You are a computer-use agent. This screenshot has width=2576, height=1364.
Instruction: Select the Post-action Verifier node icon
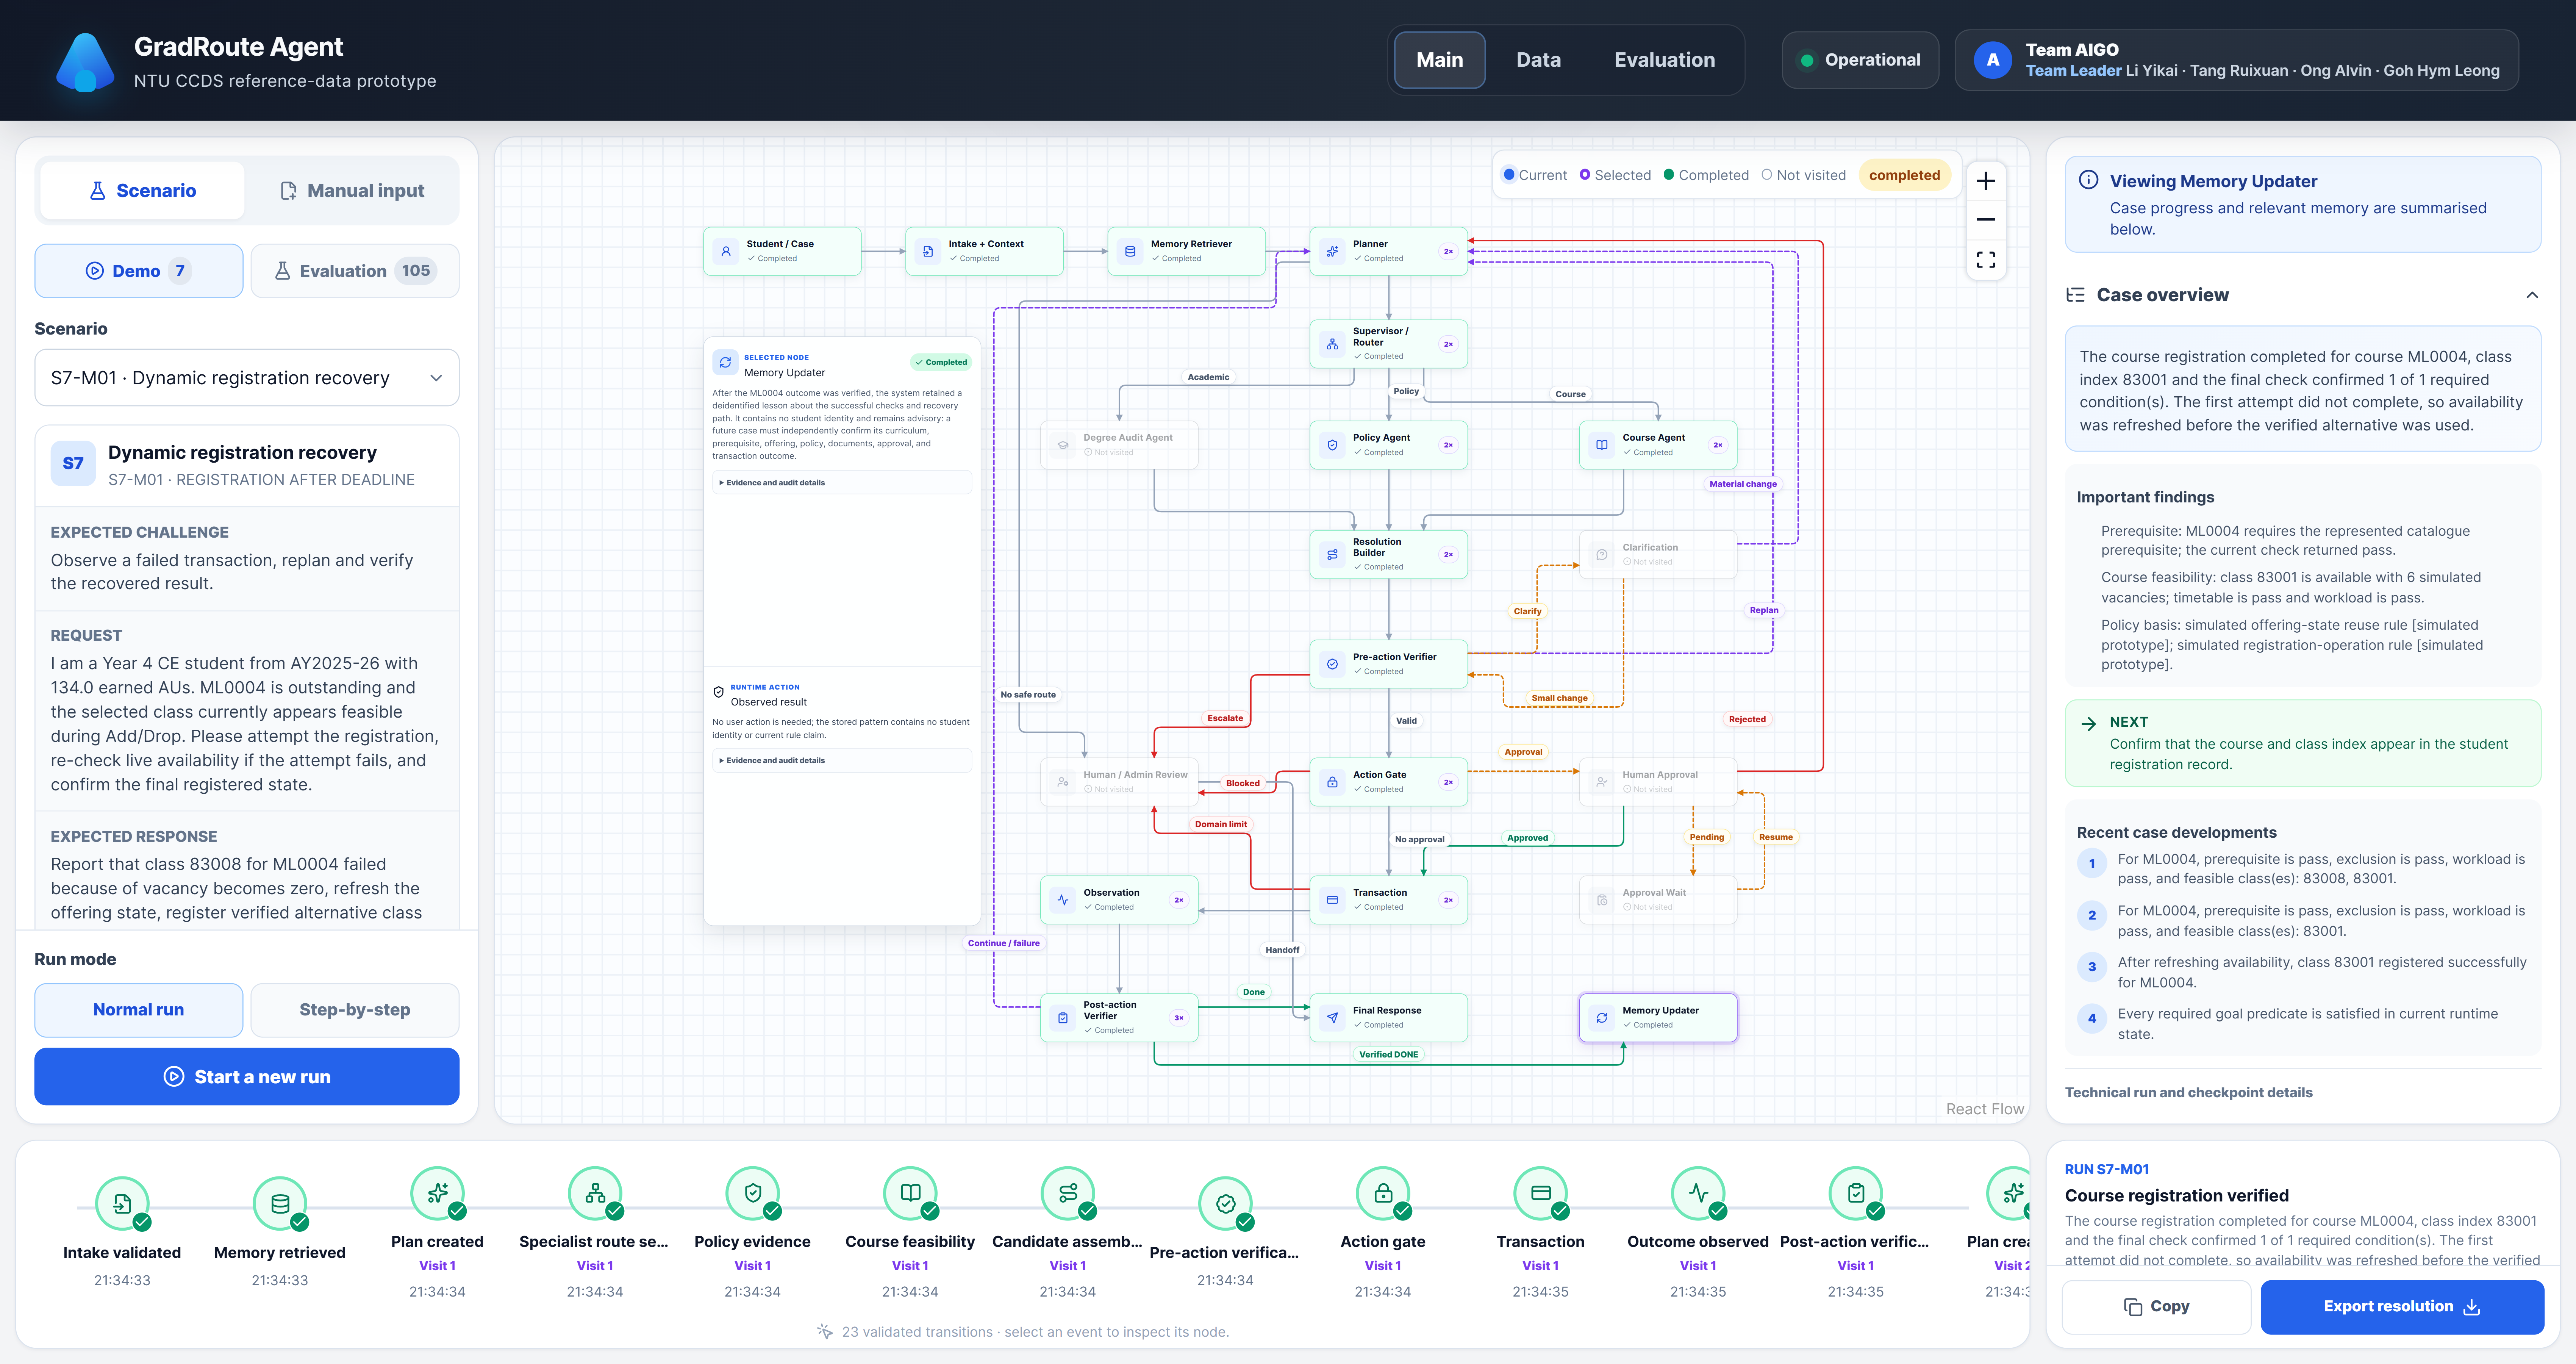pyautogui.click(x=1063, y=1018)
